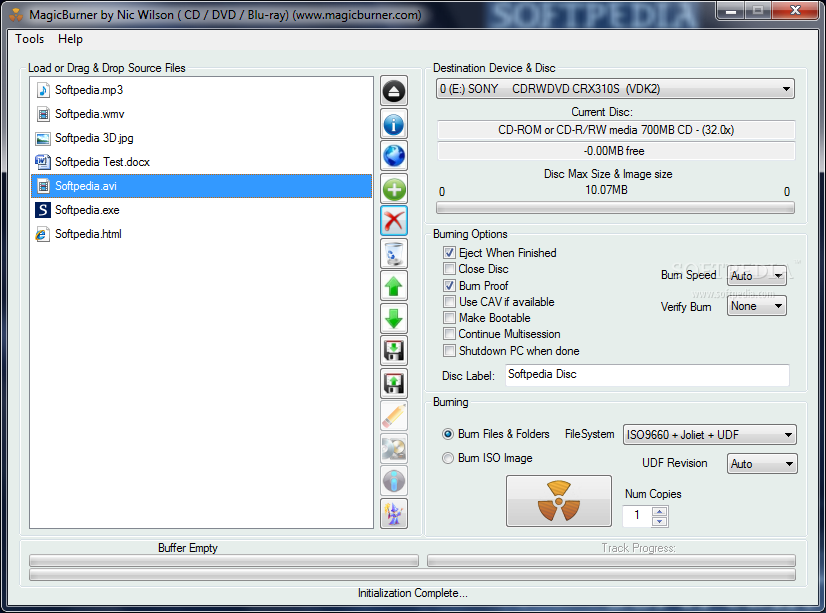Click the MagicBurner title bar app icon

16,15
